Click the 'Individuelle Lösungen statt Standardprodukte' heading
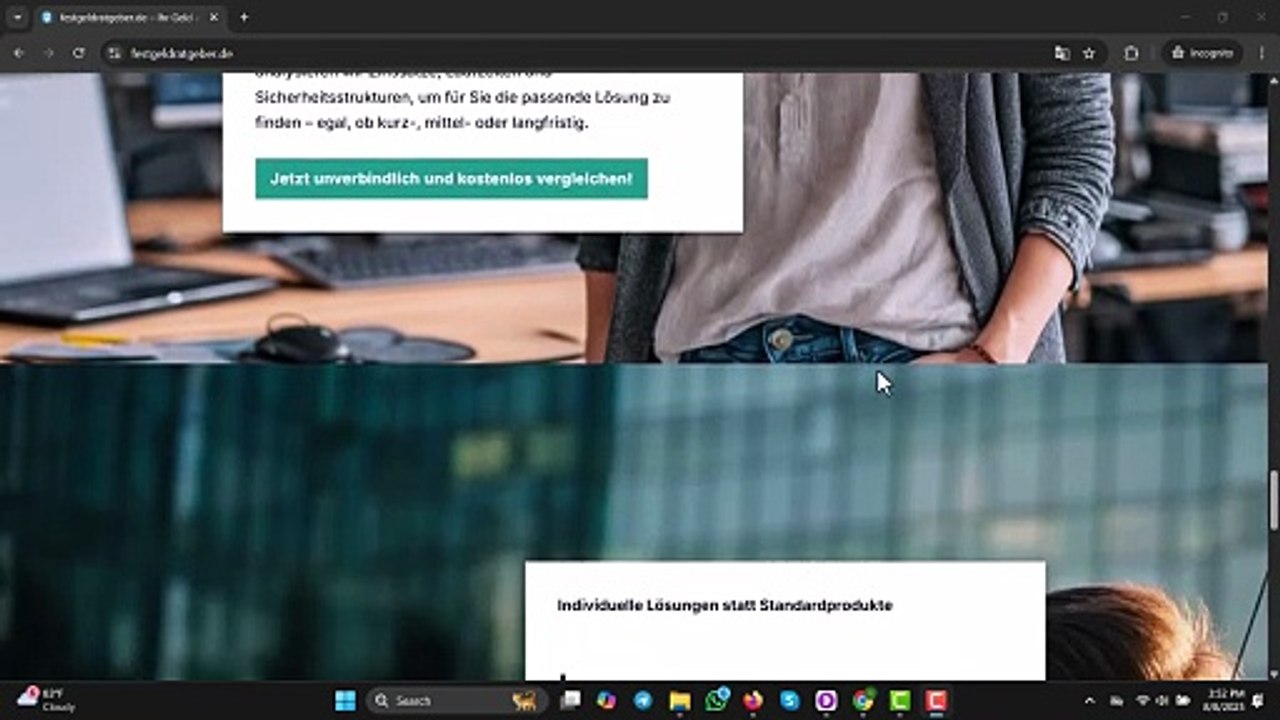The height and width of the screenshot is (720, 1280). click(725, 605)
